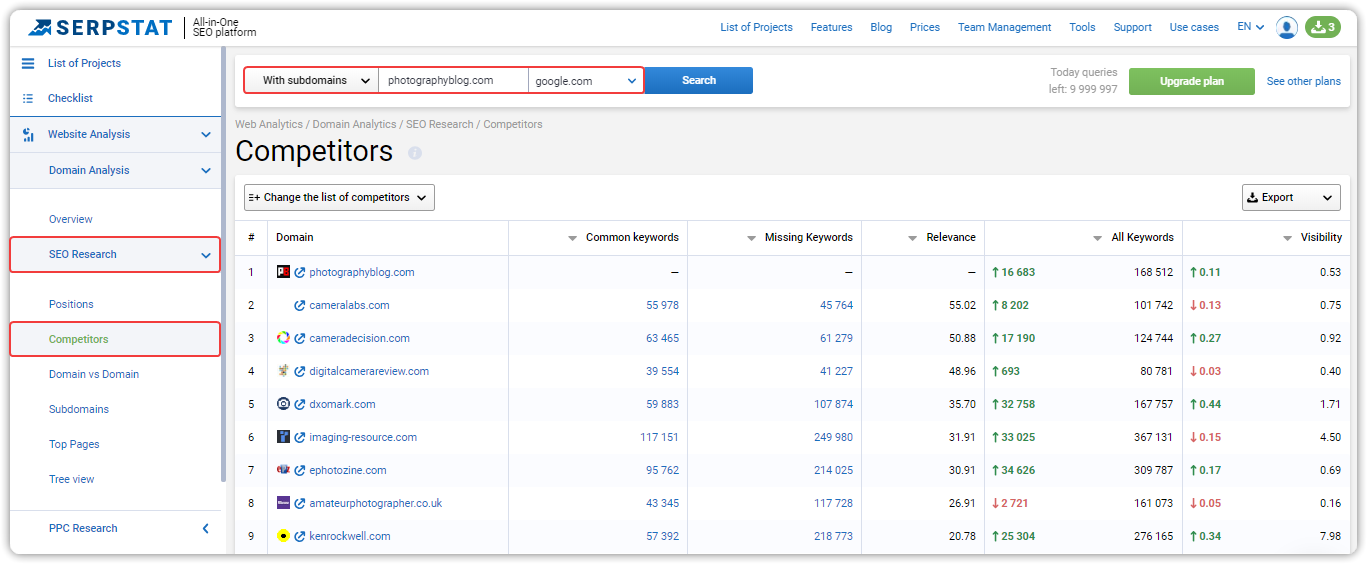Open the user profile avatar icon
This screenshot has height=564, width=1367.
1287,27
